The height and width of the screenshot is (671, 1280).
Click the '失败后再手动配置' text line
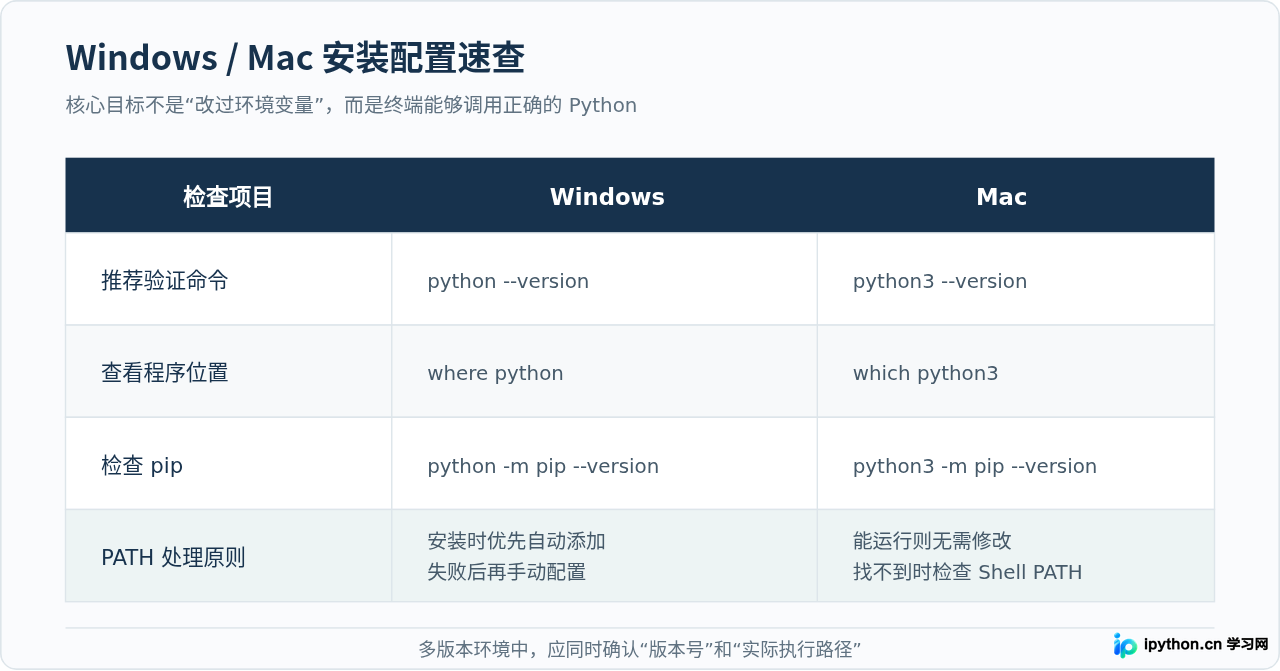(x=506, y=572)
